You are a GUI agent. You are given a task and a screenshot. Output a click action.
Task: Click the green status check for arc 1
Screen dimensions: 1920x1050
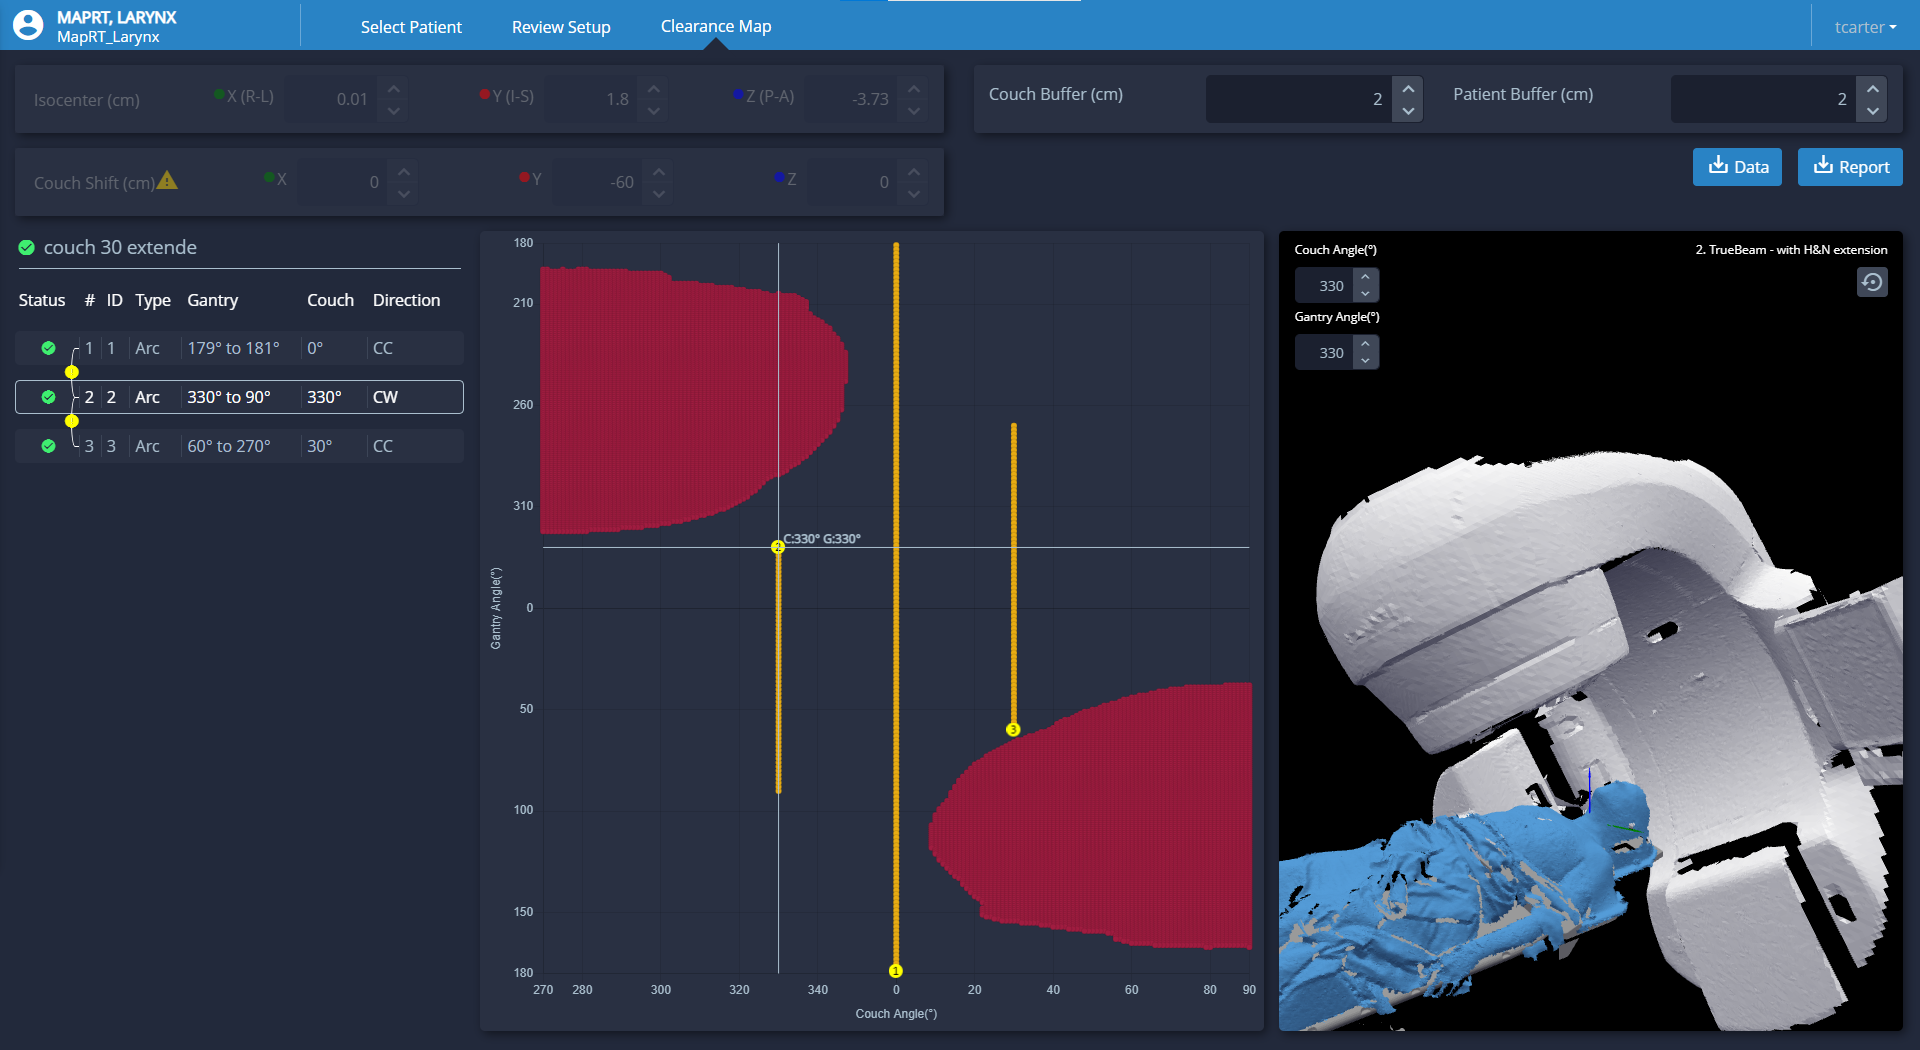(x=48, y=348)
